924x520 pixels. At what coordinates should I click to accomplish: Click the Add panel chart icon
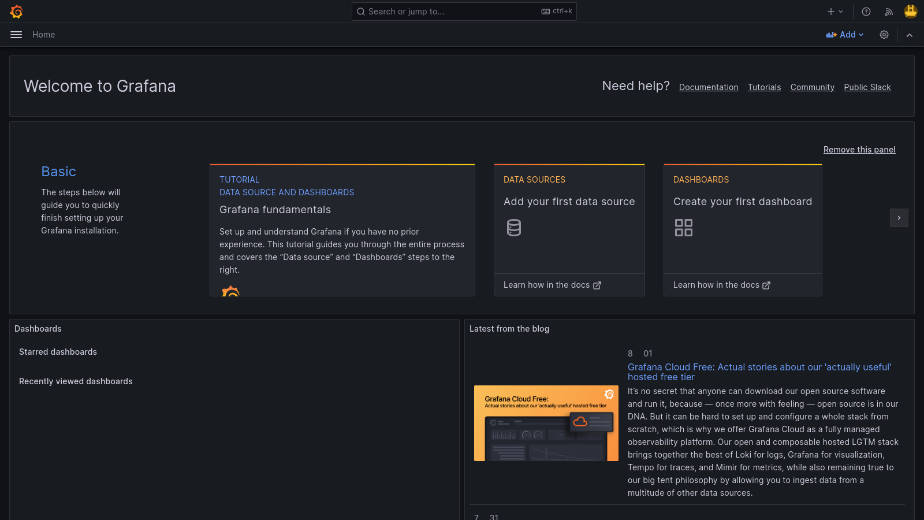point(831,35)
